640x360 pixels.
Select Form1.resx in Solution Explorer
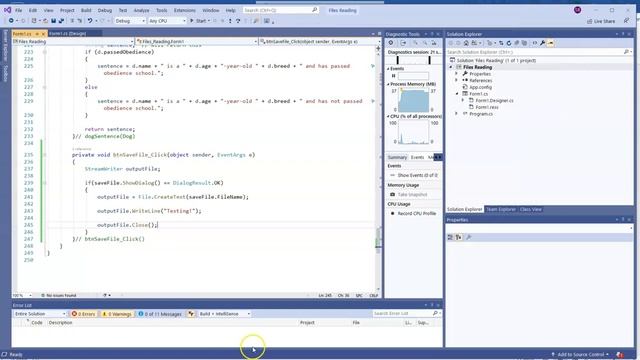tap(487, 107)
